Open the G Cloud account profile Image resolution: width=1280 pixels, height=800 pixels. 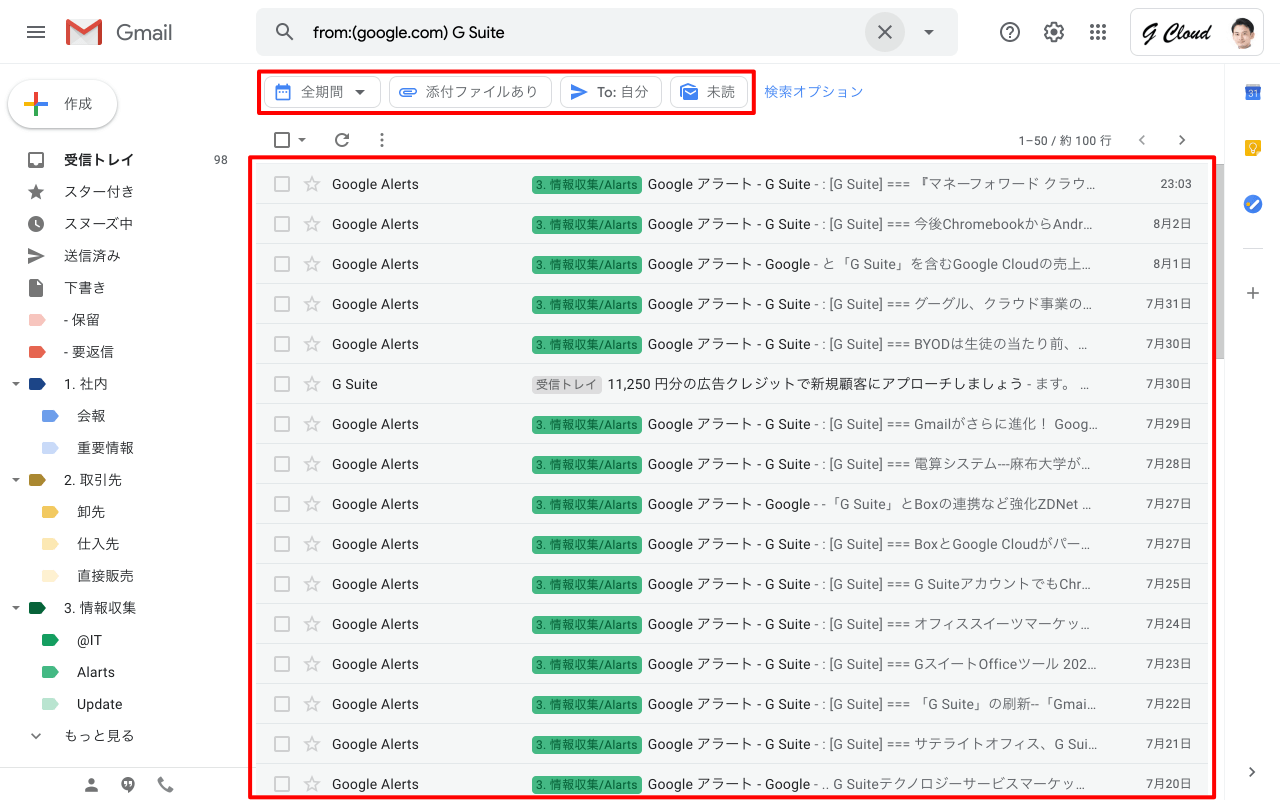click(1197, 33)
